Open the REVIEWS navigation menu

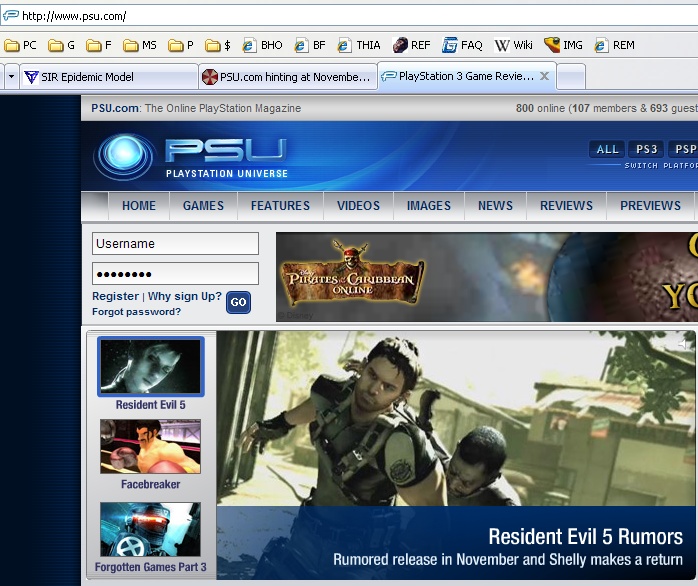tap(566, 205)
